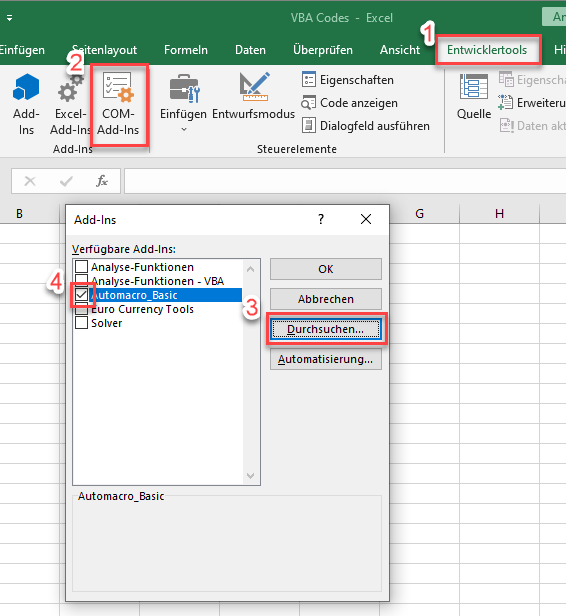Image resolution: width=566 pixels, height=616 pixels.
Task: Check the Analyse-Funktionen checkbox
Action: [81, 266]
